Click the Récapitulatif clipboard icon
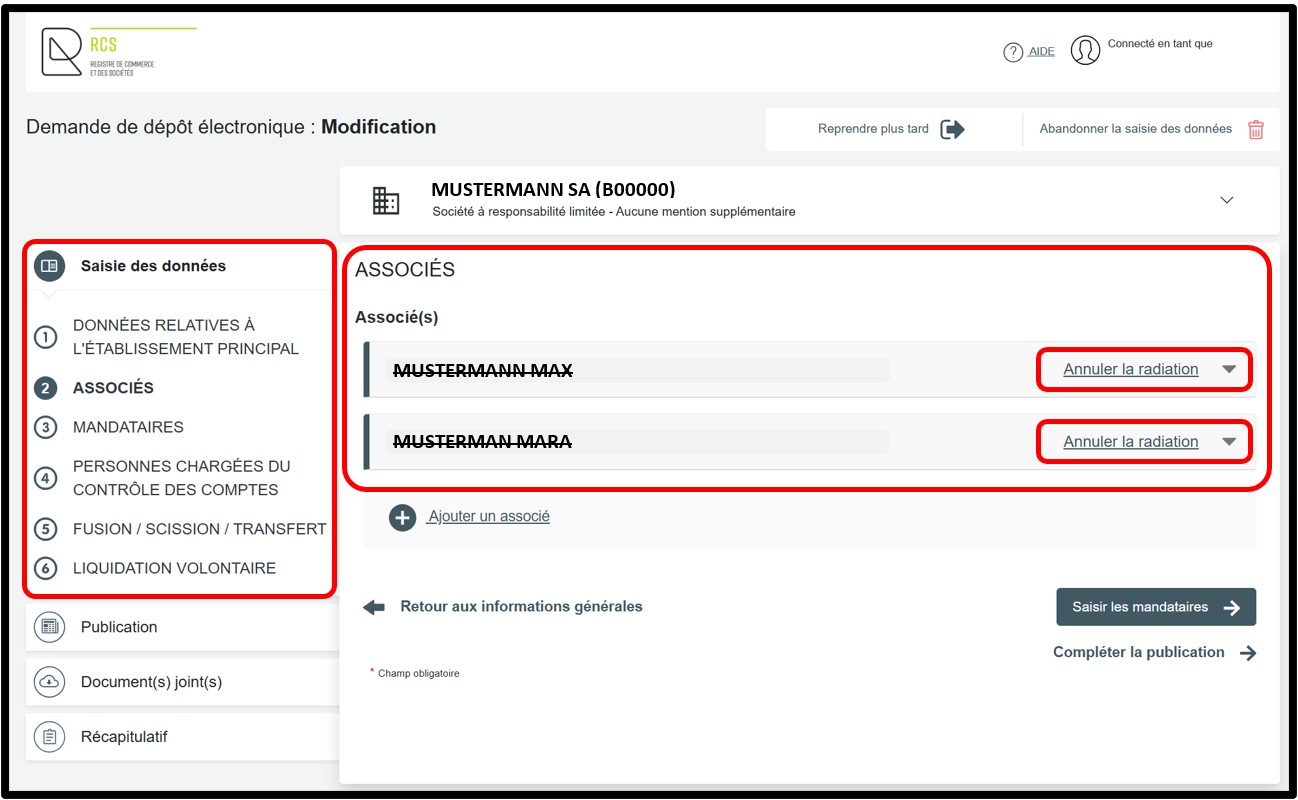The image size is (1298, 800). click(x=48, y=737)
